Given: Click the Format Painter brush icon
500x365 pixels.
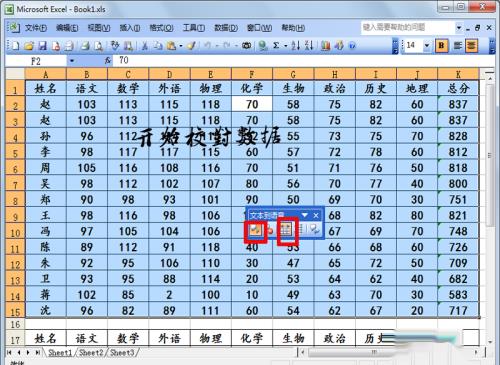Looking at the screenshot, I should click(191, 46).
